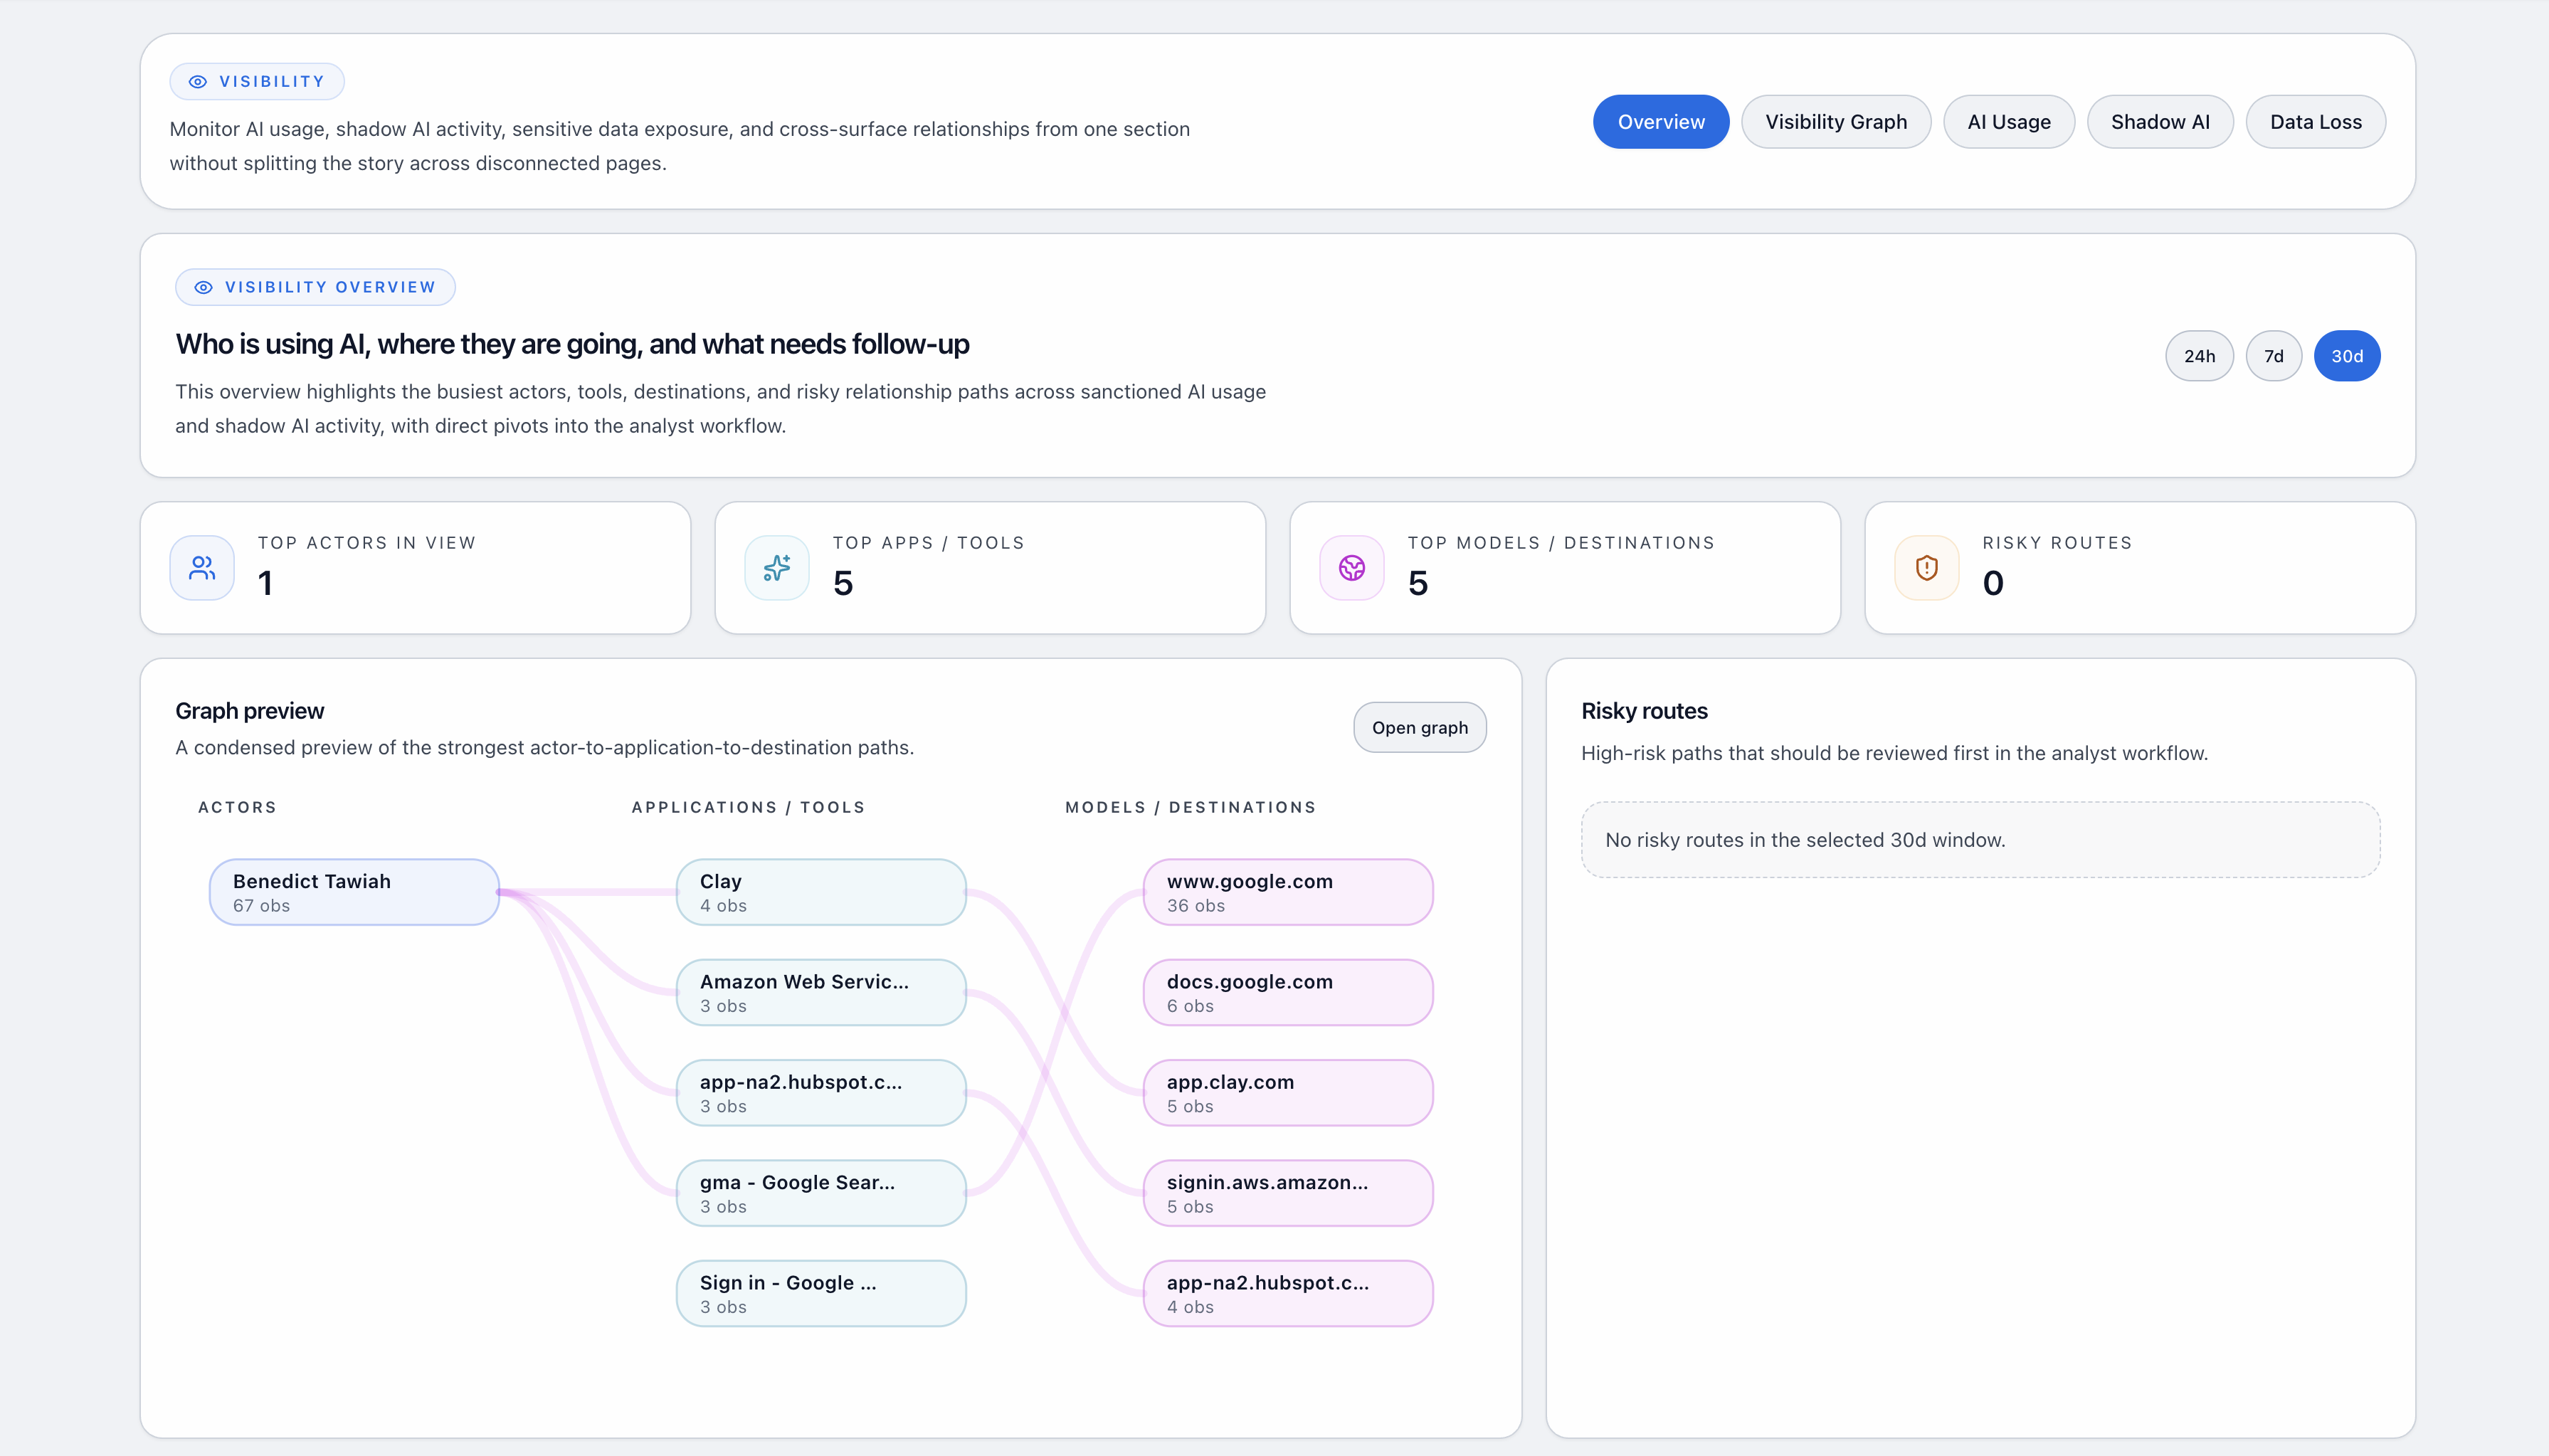Open the Shadow AI view
Image resolution: width=2549 pixels, height=1456 pixels.
pos(2161,121)
